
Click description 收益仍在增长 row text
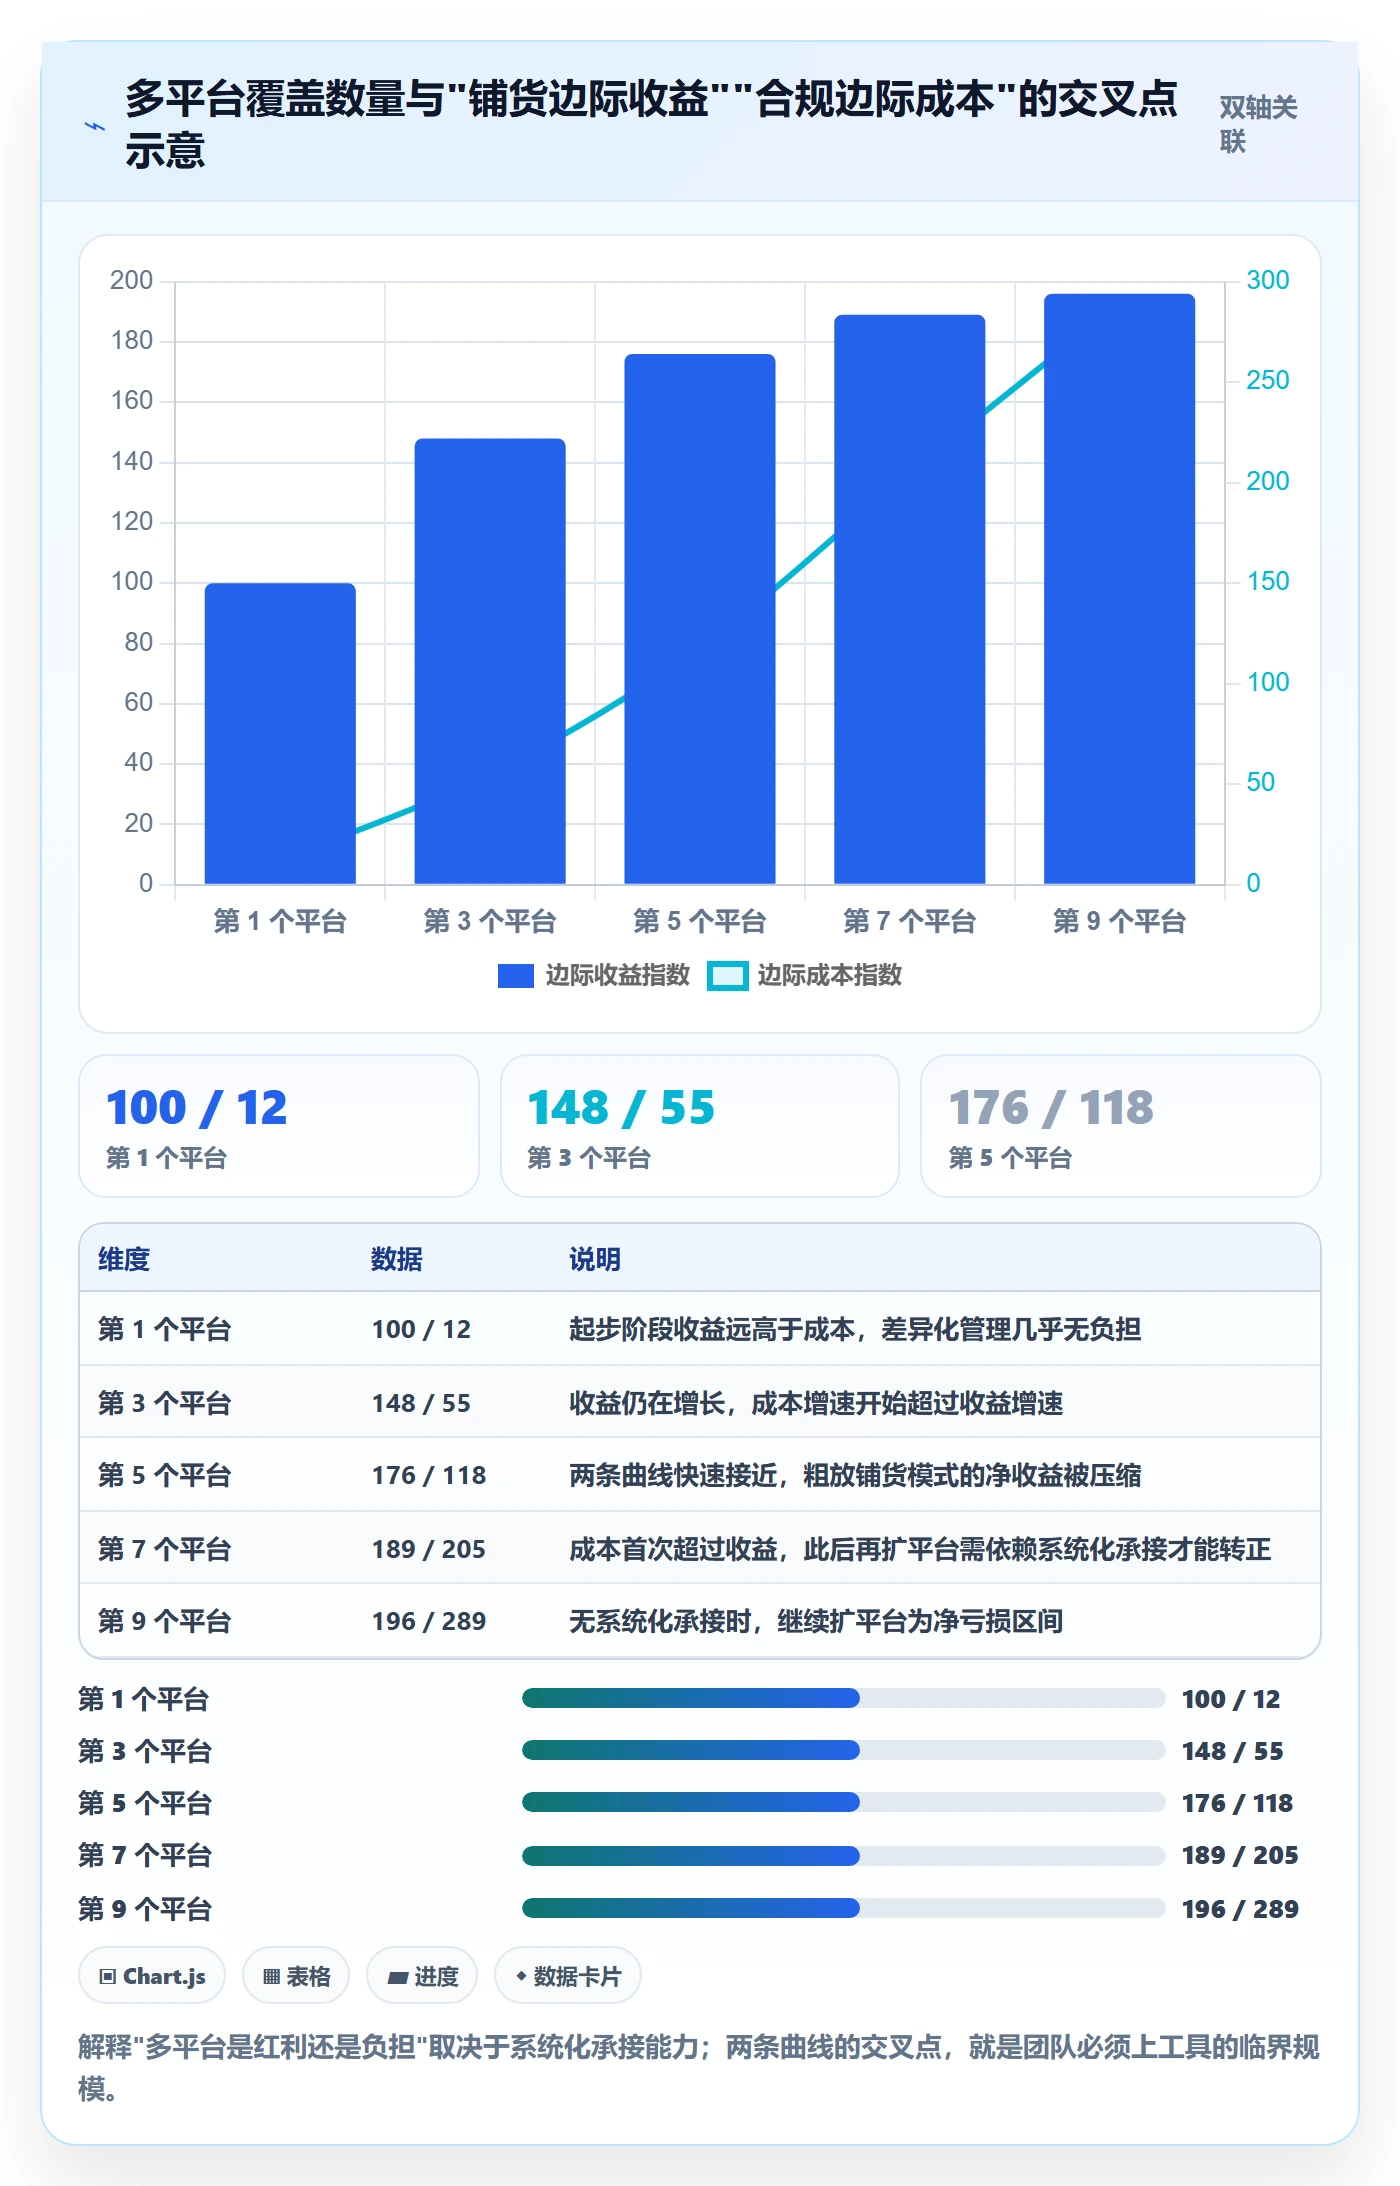(816, 1403)
